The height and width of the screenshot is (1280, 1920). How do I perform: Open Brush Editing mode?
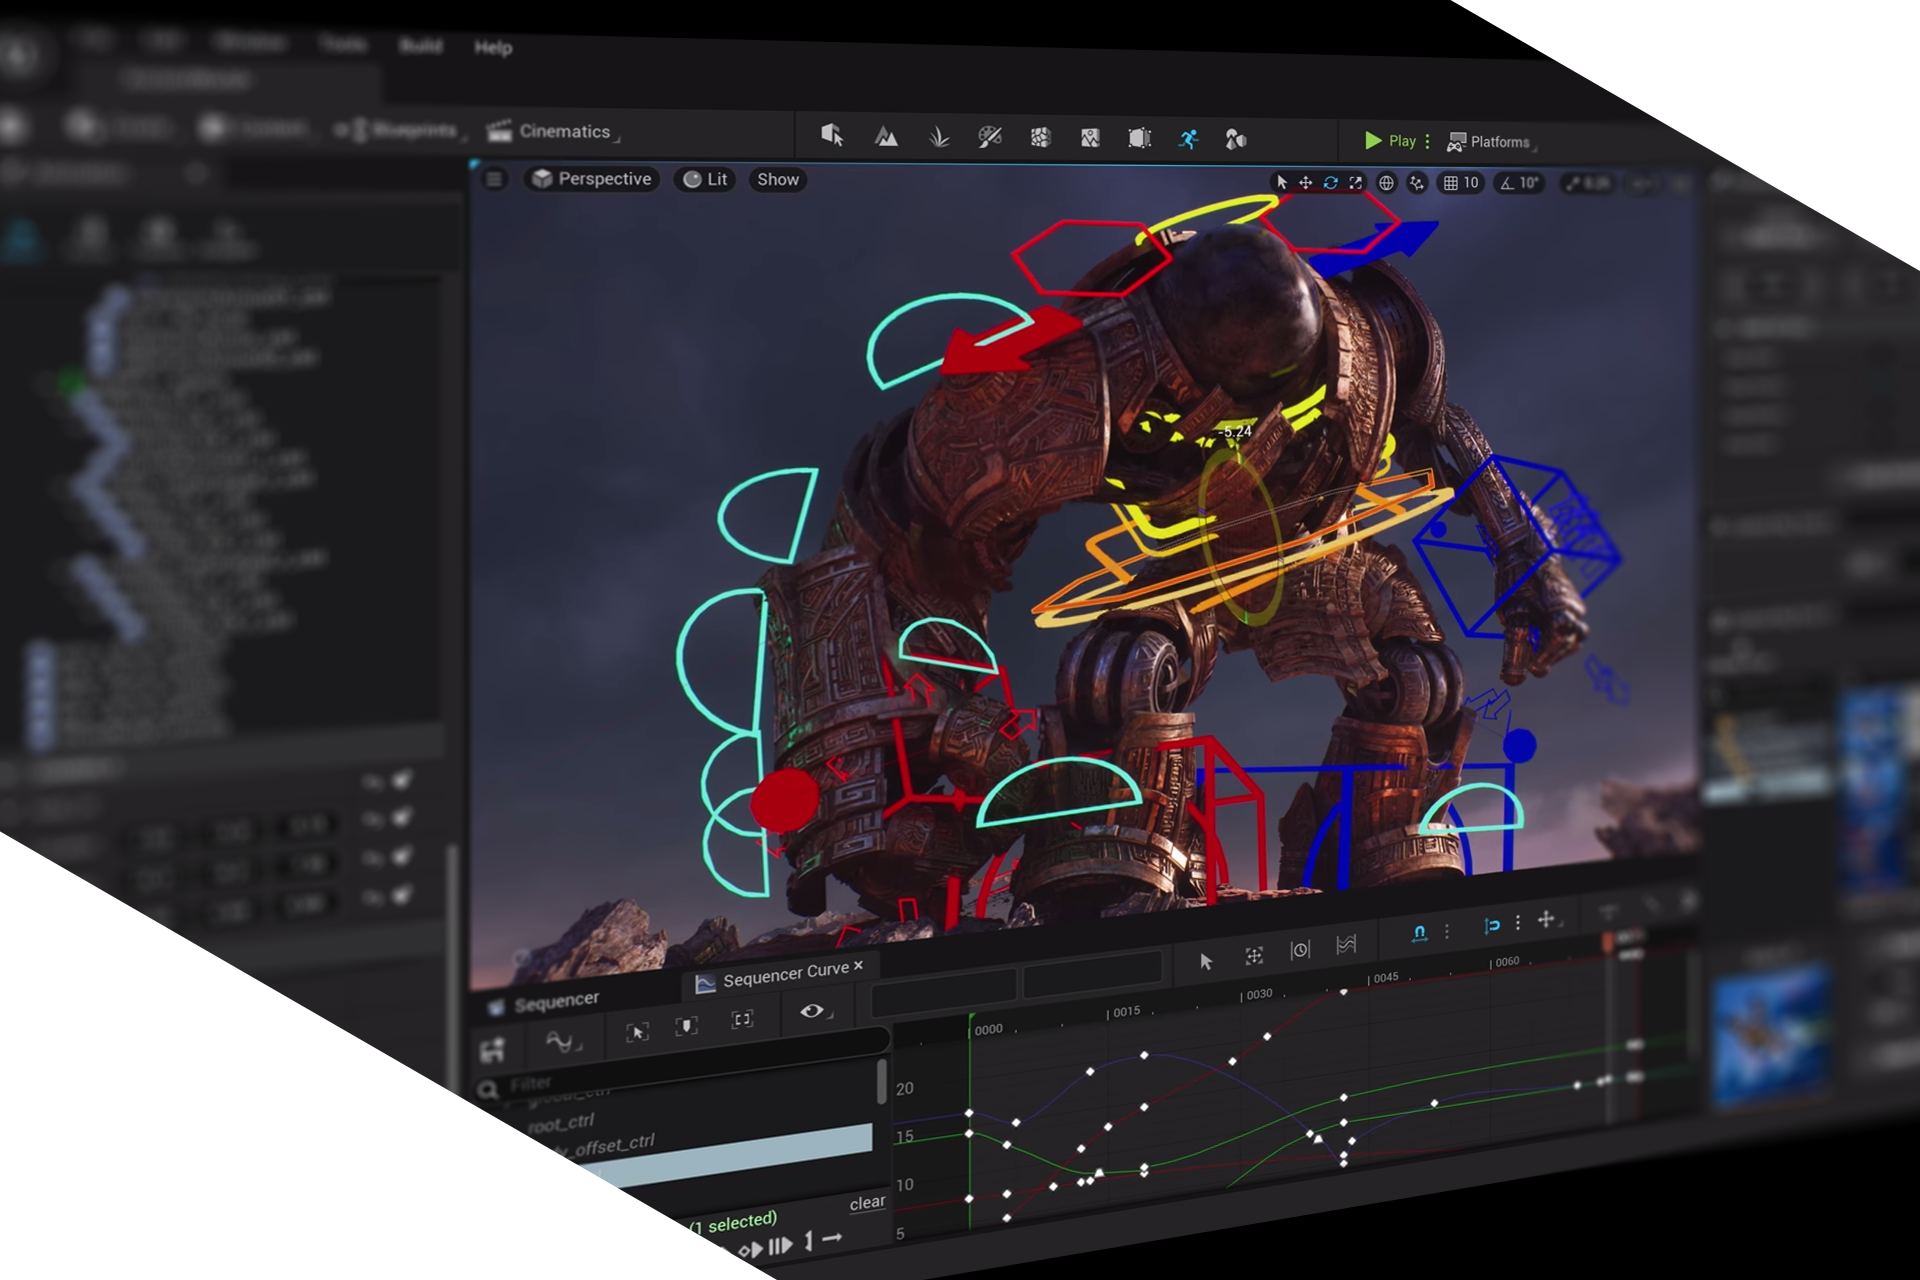pyautogui.click(x=1090, y=138)
